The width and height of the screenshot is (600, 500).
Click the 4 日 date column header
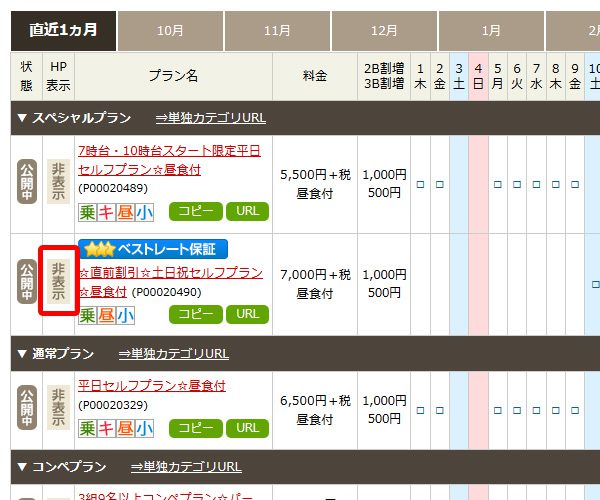coord(478,76)
